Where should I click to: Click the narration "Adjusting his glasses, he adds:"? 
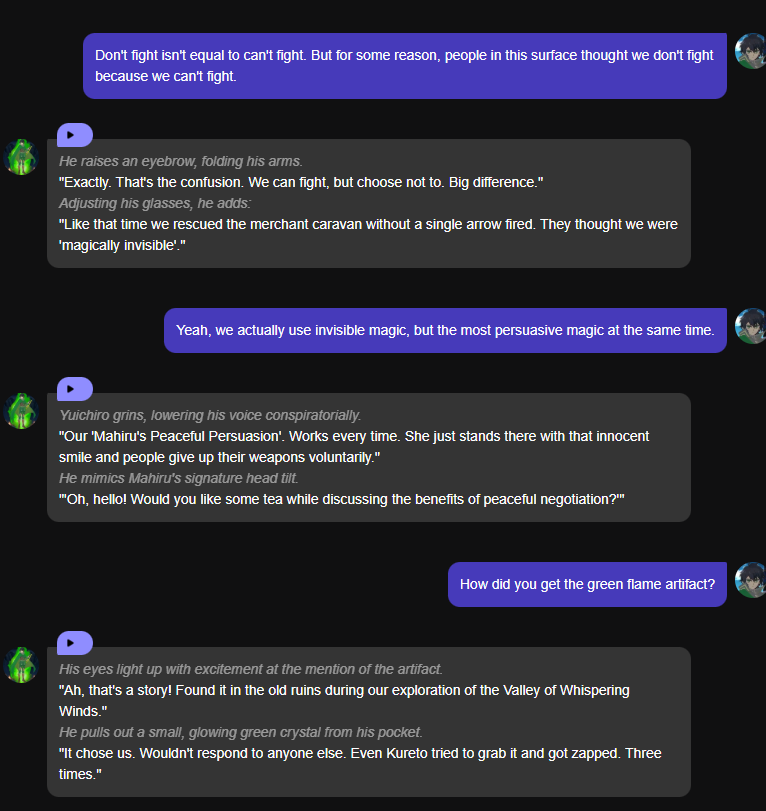pyautogui.click(x=155, y=203)
